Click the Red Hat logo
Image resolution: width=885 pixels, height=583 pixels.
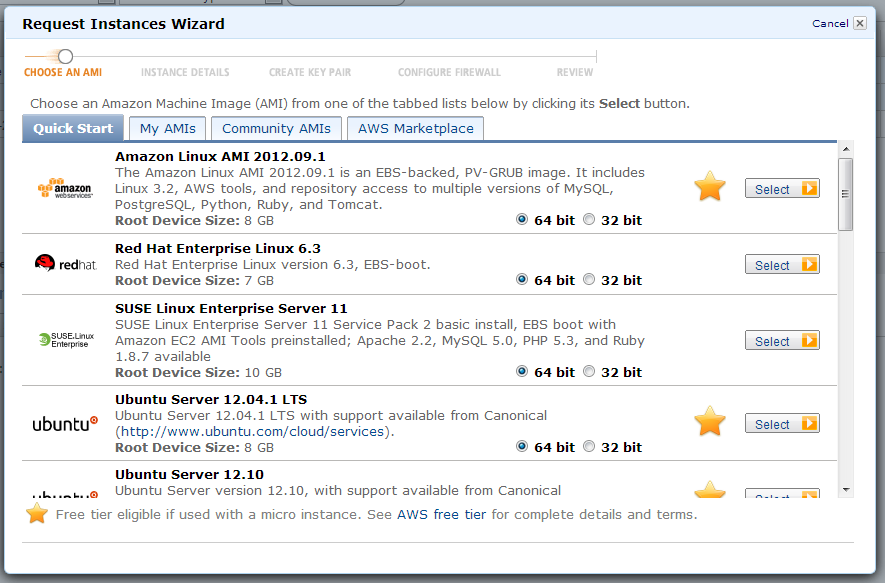(65, 264)
